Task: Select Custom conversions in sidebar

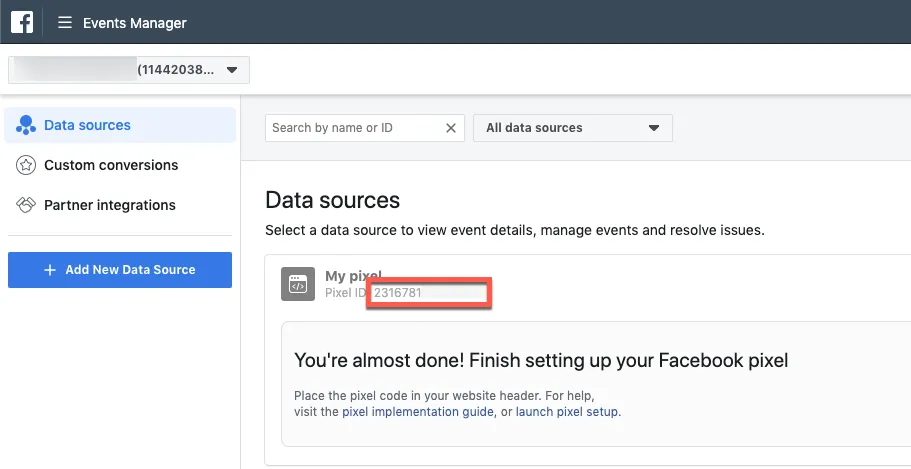Action: click(x=111, y=165)
